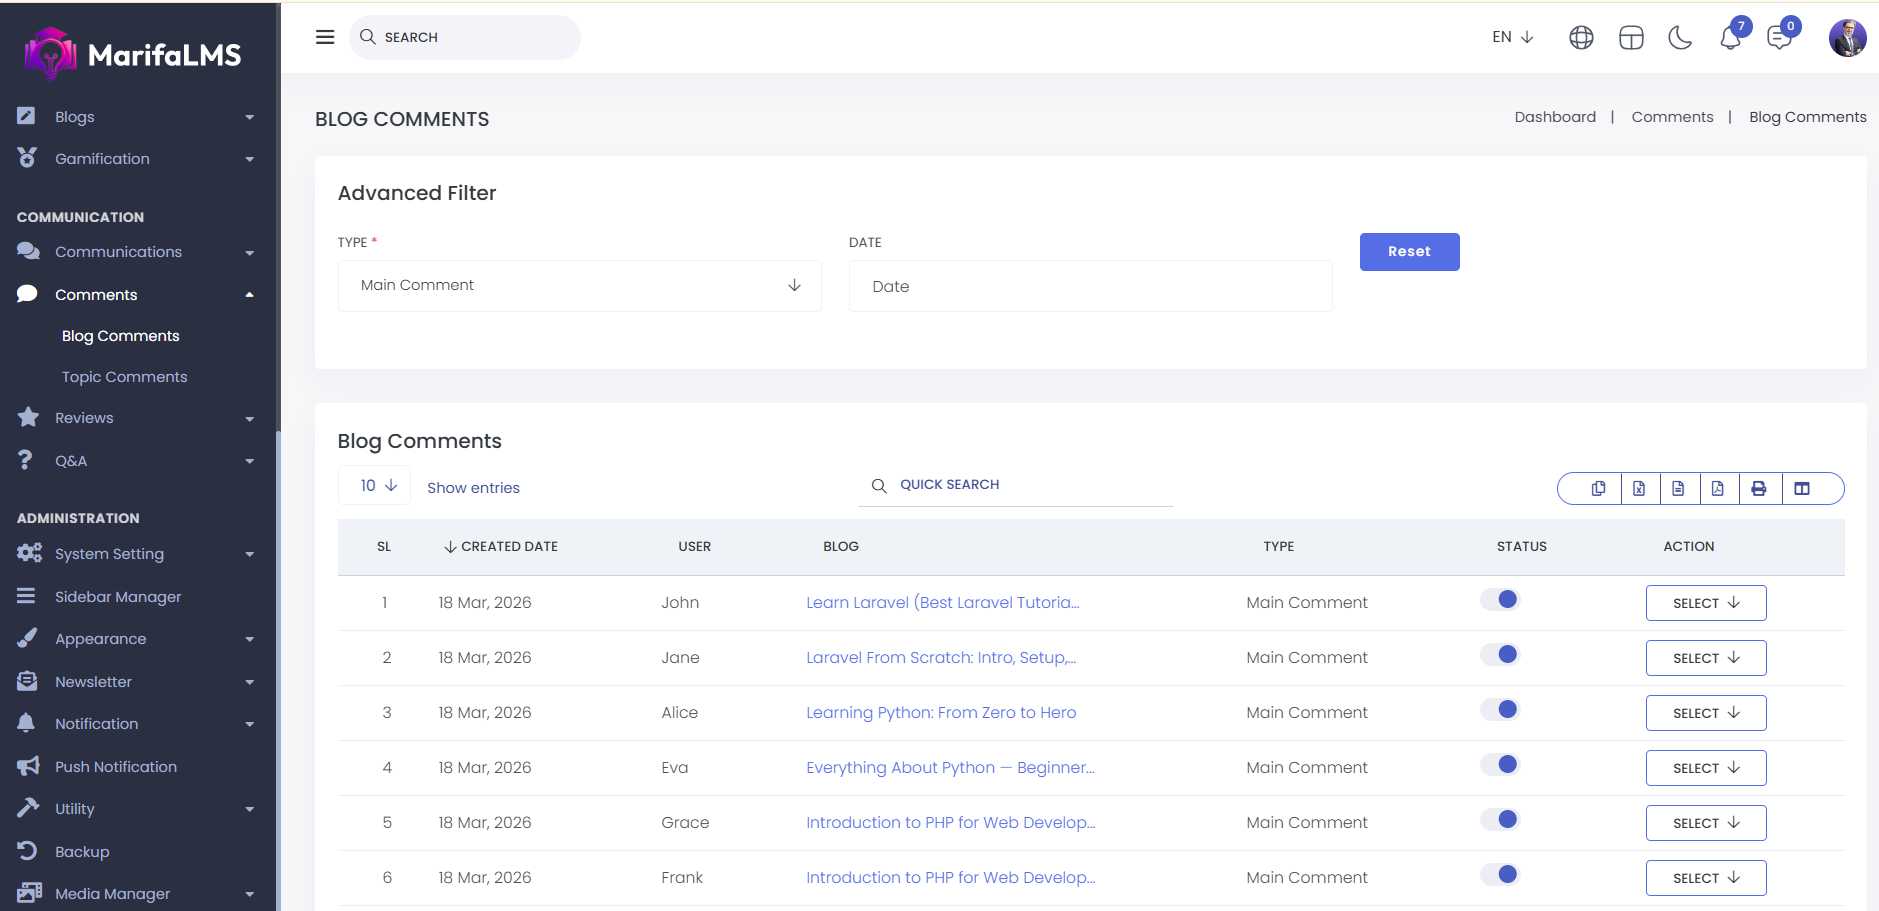Expand the Gamification sidebar menu
This screenshot has height=911, width=1879.
pyautogui.click(x=102, y=159)
